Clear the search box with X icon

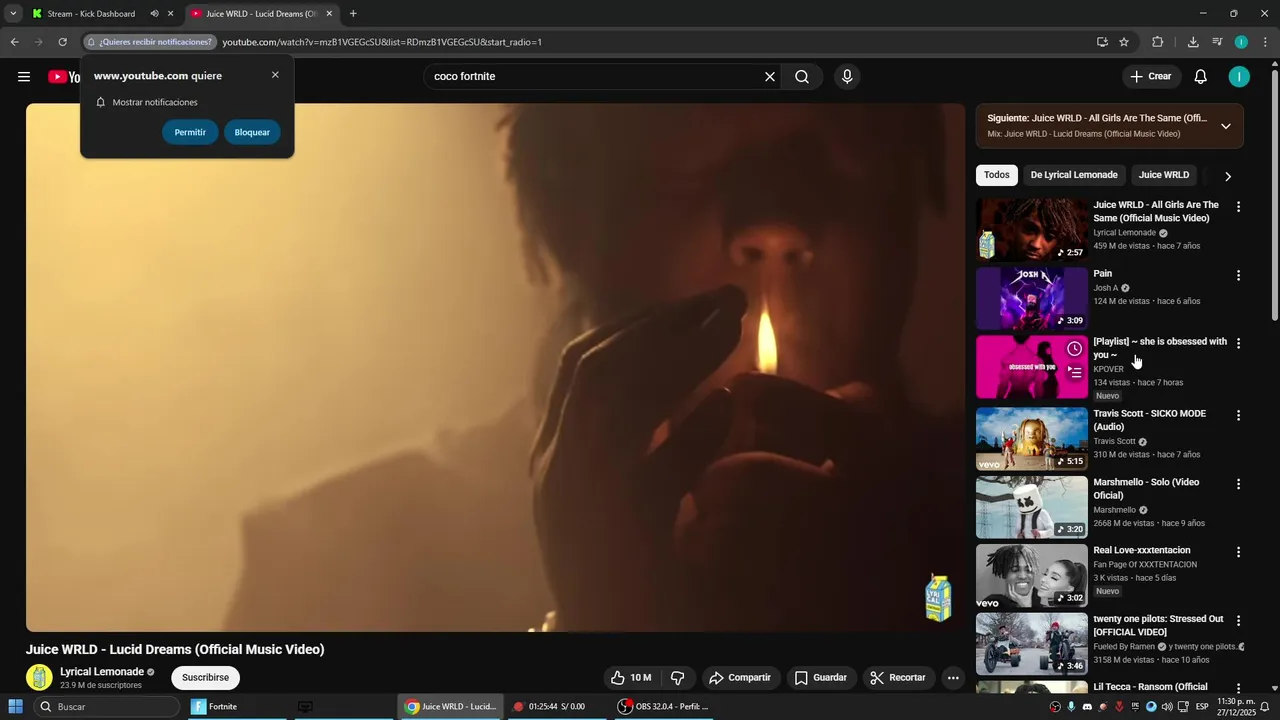click(770, 77)
